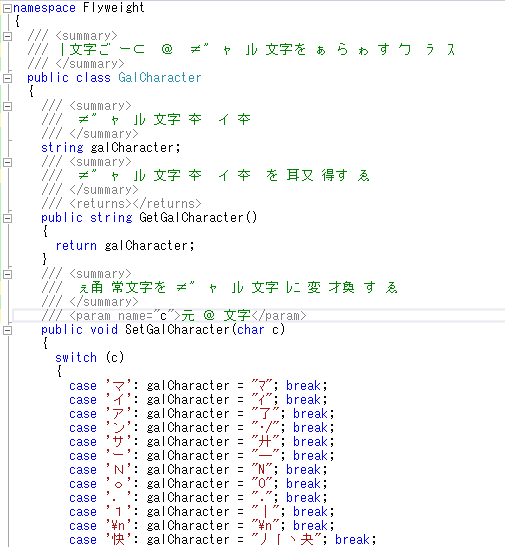The width and height of the screenshot is (505, 547).
Task: Click the param name="c" comment line
Action: (x=174, y=316)
